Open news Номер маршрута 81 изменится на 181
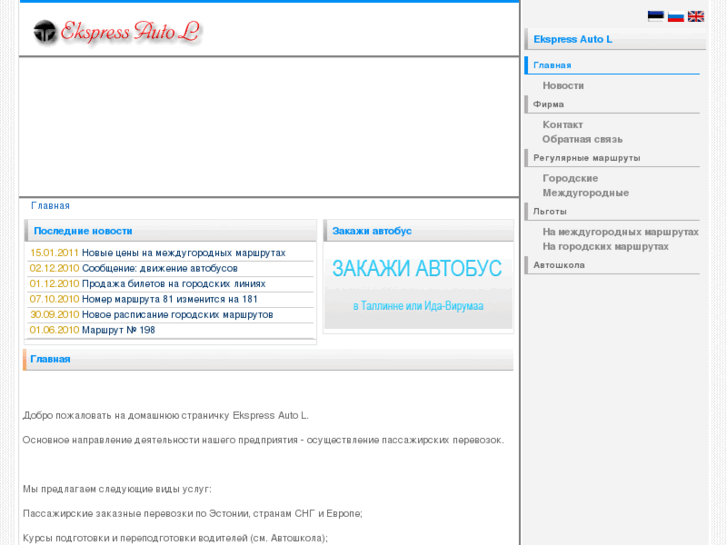 (x=169, y=299)
